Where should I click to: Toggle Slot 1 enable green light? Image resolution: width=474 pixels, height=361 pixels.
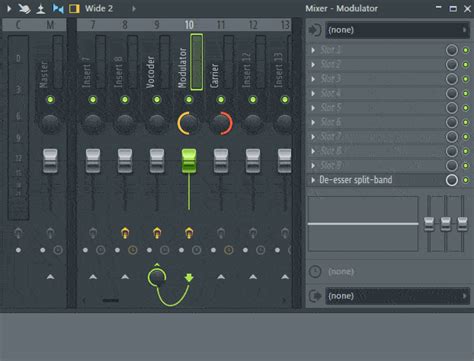[x=466, y=50]
